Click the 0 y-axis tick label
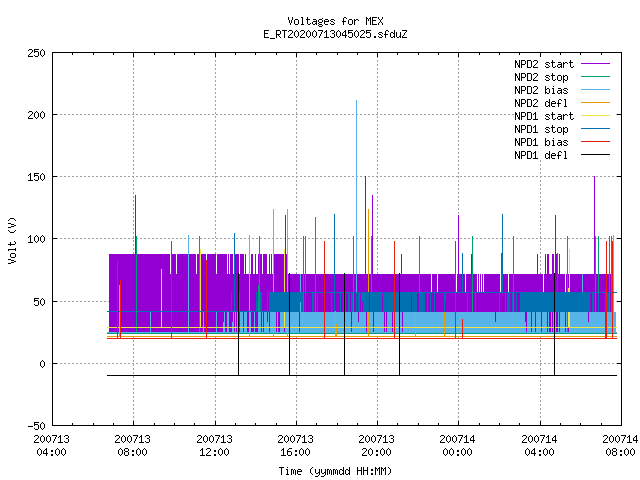This screenshot has height=480, width=640. point(42,364)
